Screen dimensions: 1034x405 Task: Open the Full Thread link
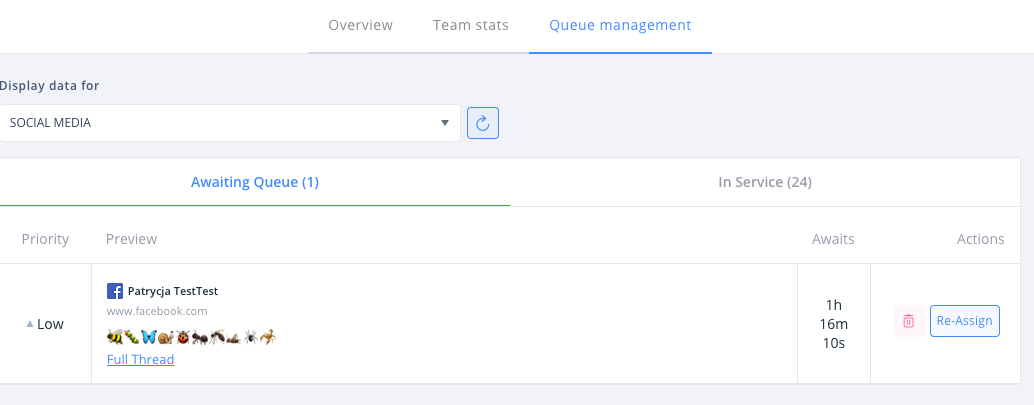point(140,360)
